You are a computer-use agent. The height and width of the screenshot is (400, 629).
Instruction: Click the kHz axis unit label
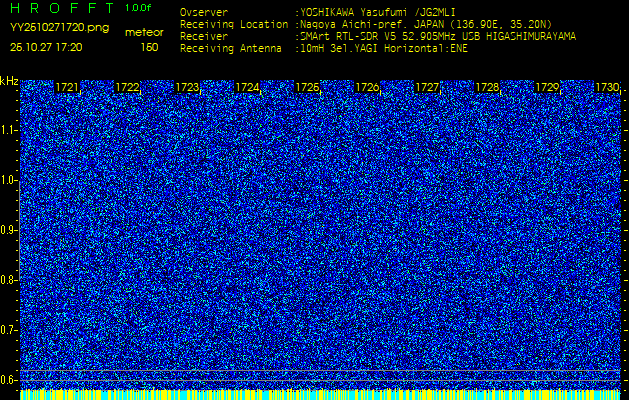[9, 82]
